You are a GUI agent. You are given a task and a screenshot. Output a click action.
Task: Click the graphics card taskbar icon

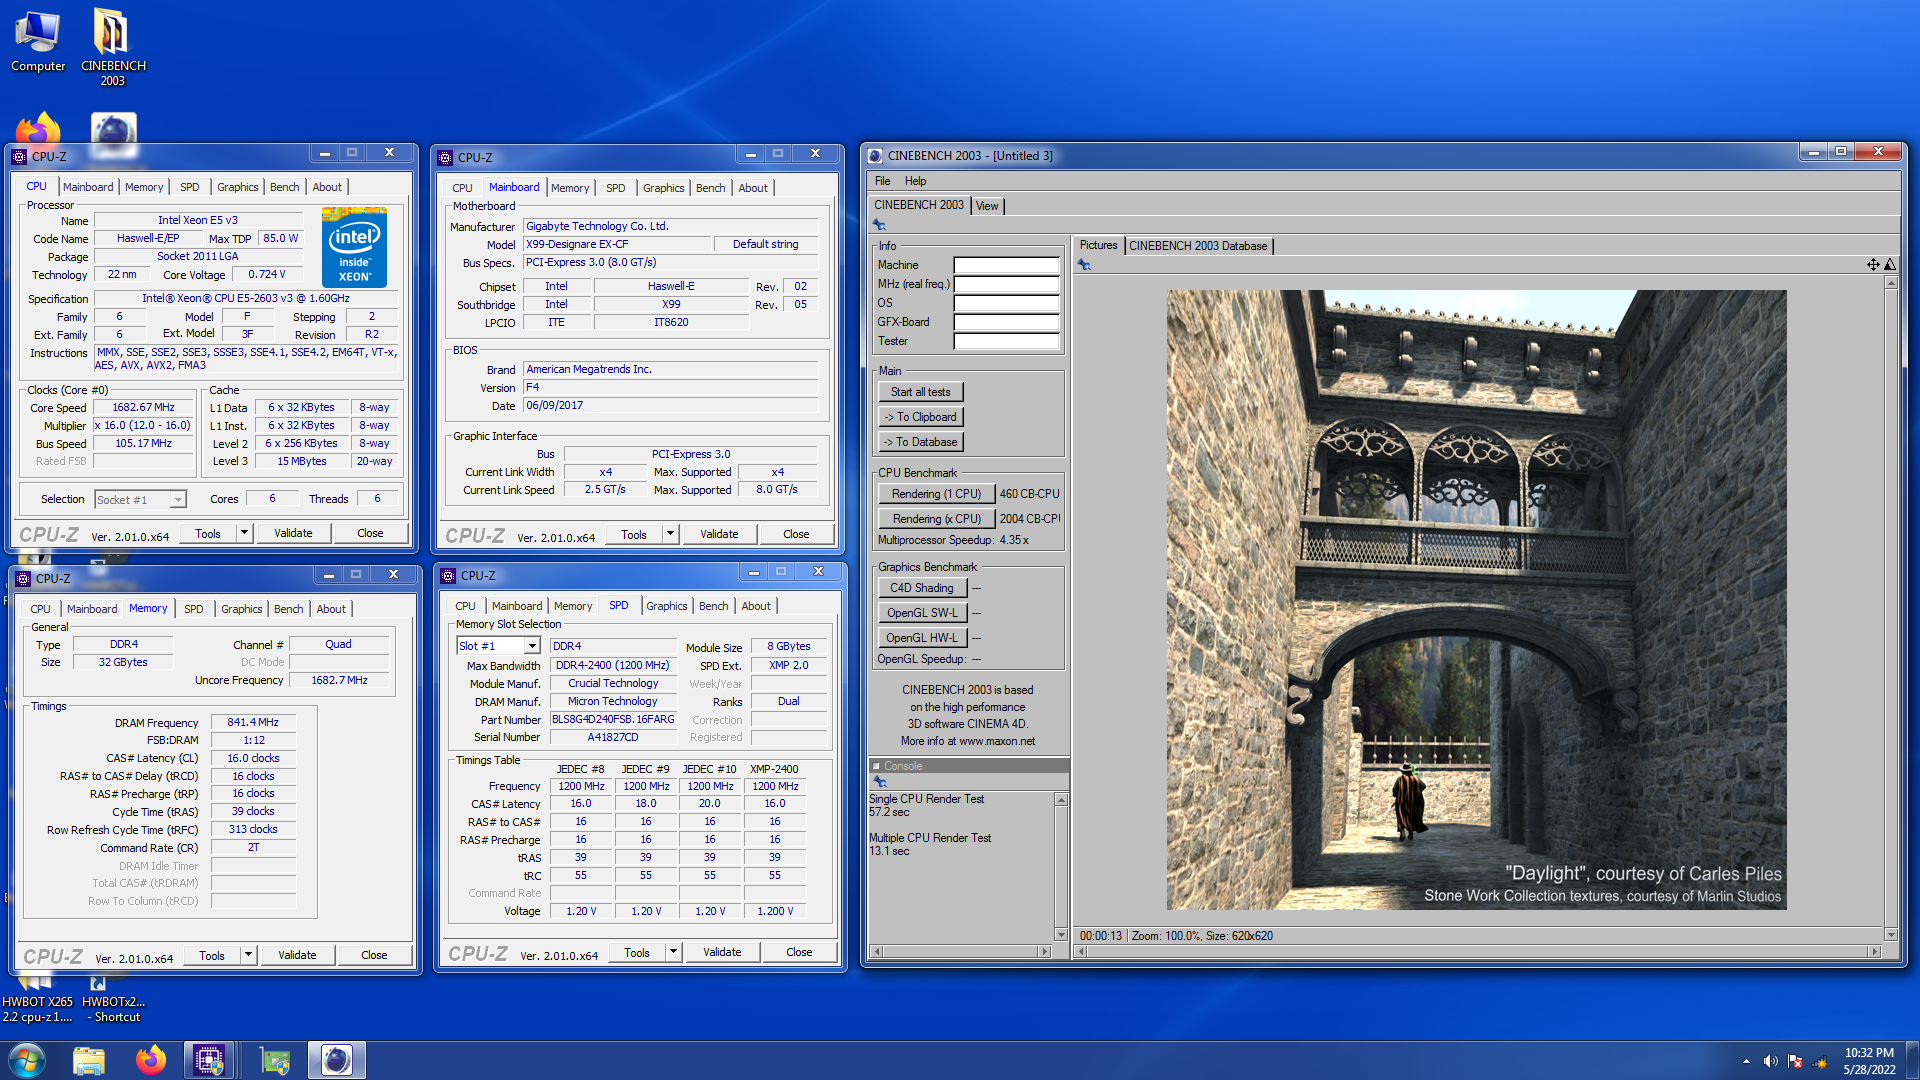(x=275, y=1060)
